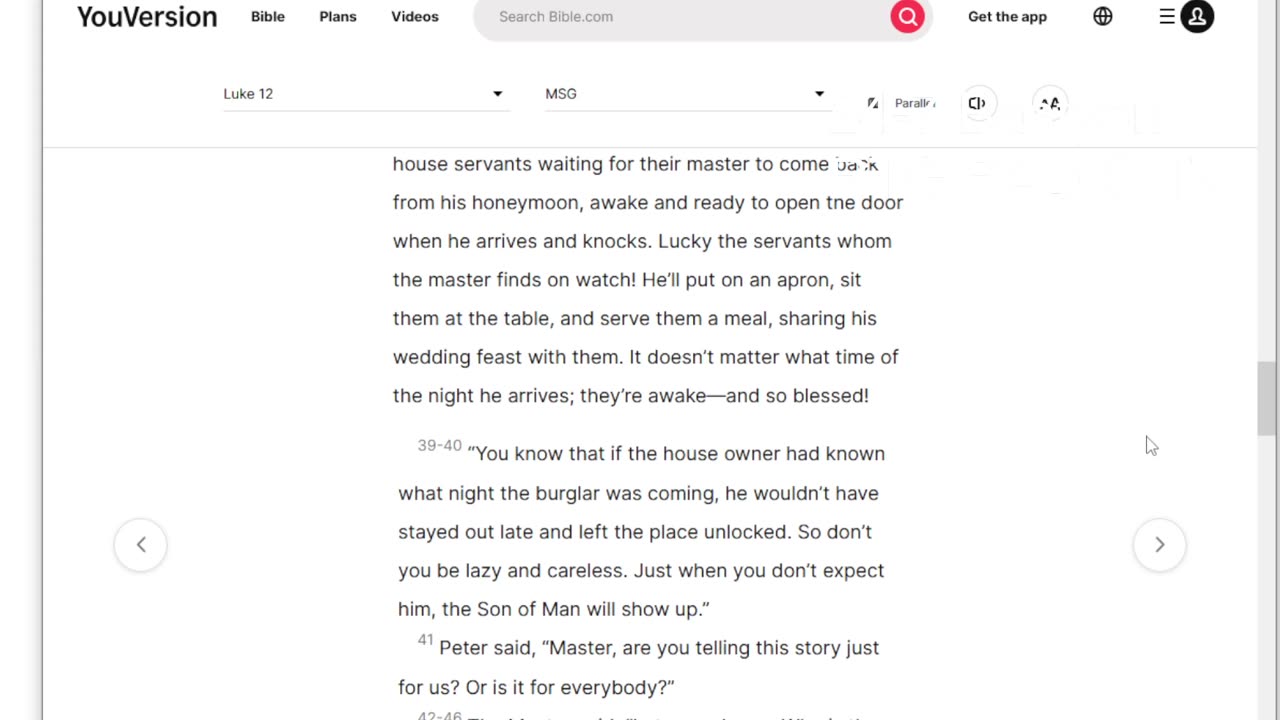Click text "the night he arrives; they’re awake"
Screen dimensions: 1280x720
coord(550,396)
